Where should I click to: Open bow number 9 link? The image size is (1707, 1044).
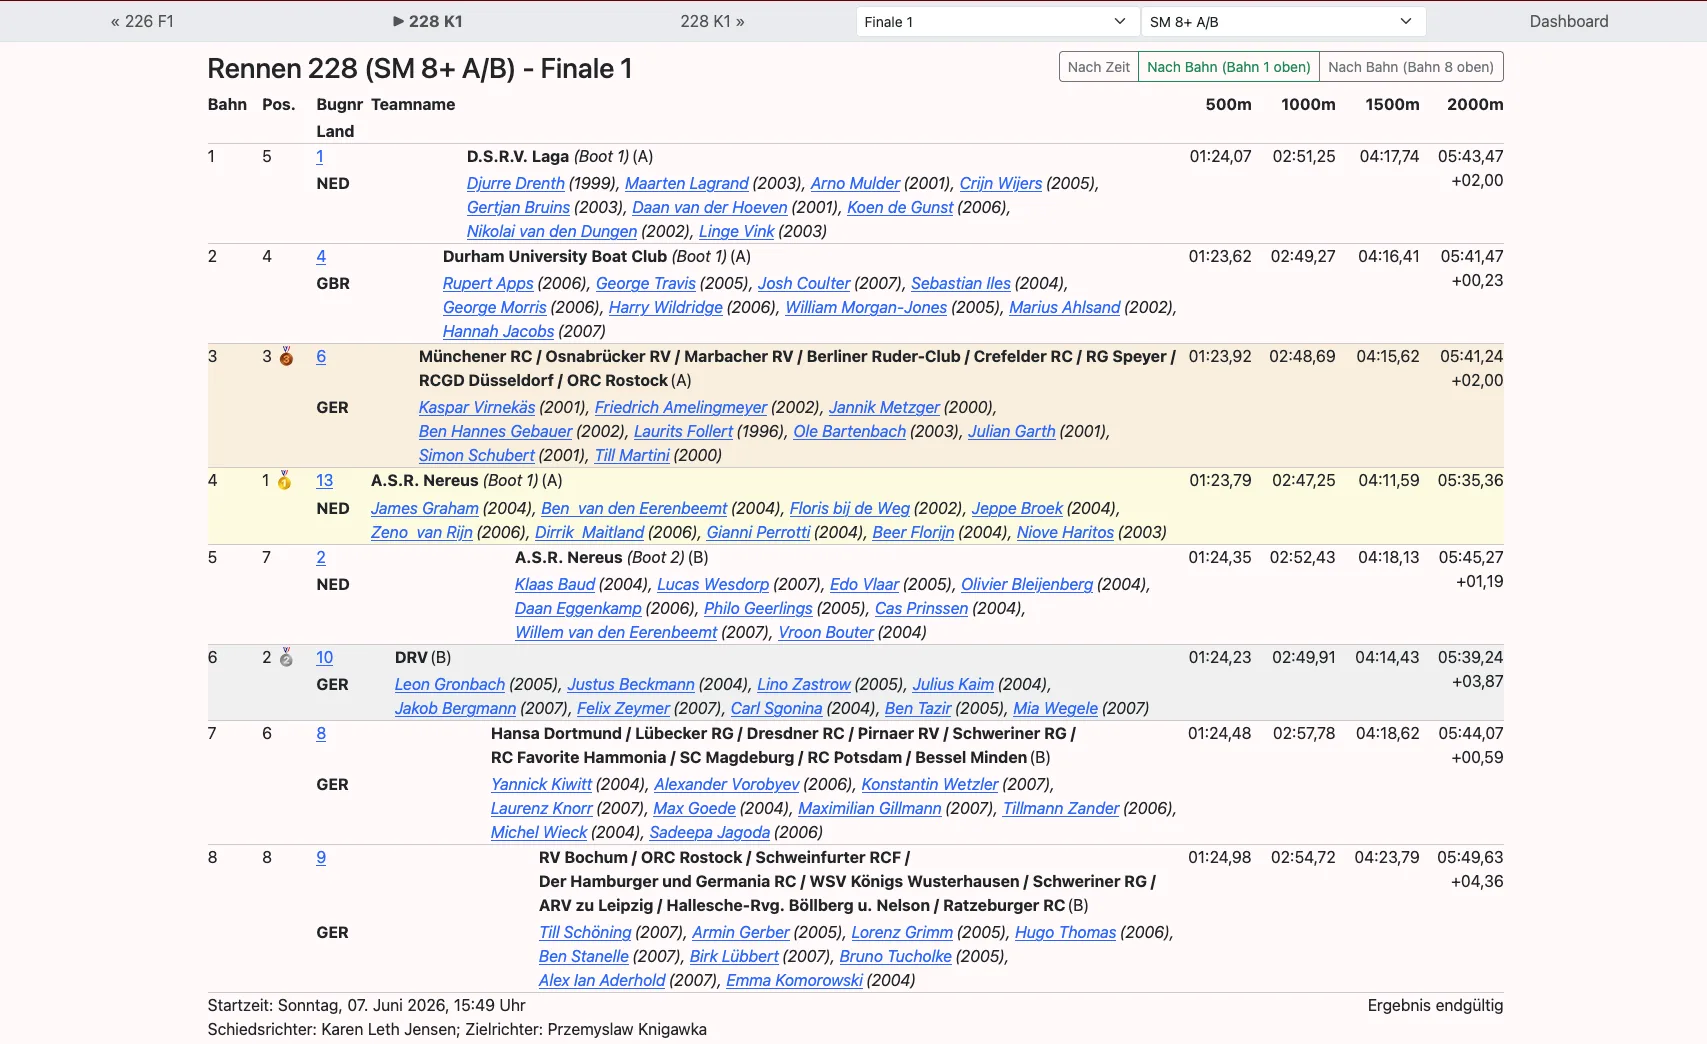click(321, 857)
